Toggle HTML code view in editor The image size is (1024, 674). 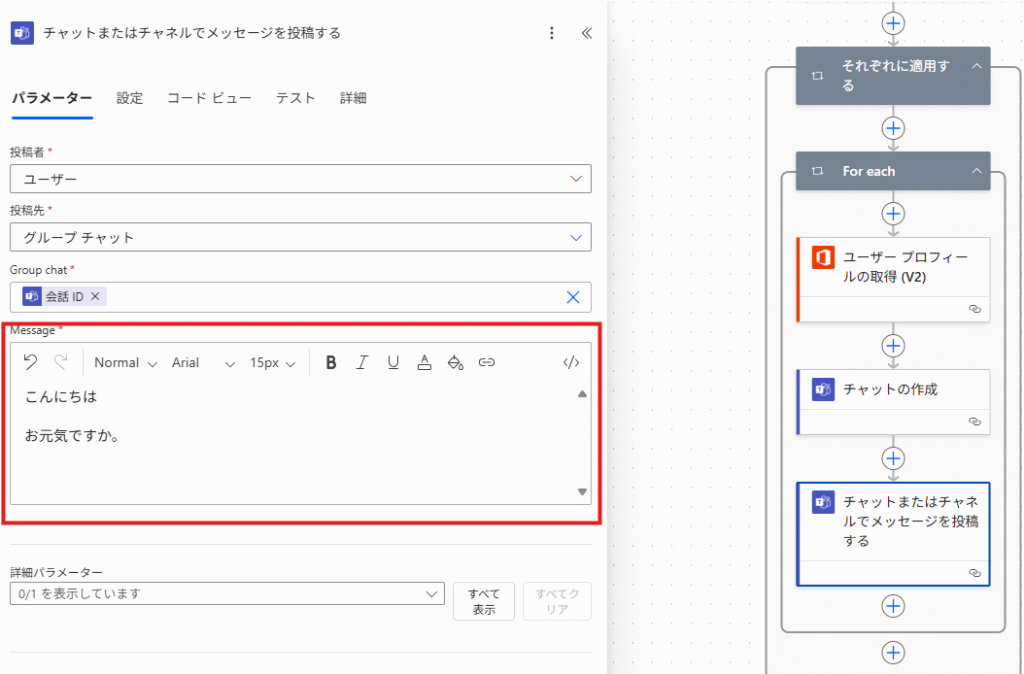pyautogui.click(x=571, y=362)
